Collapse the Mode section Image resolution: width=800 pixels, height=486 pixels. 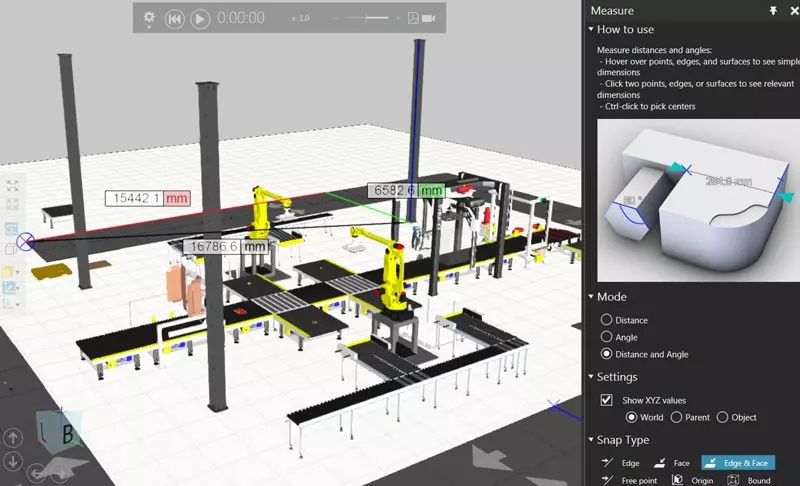[x=591, y=297]
